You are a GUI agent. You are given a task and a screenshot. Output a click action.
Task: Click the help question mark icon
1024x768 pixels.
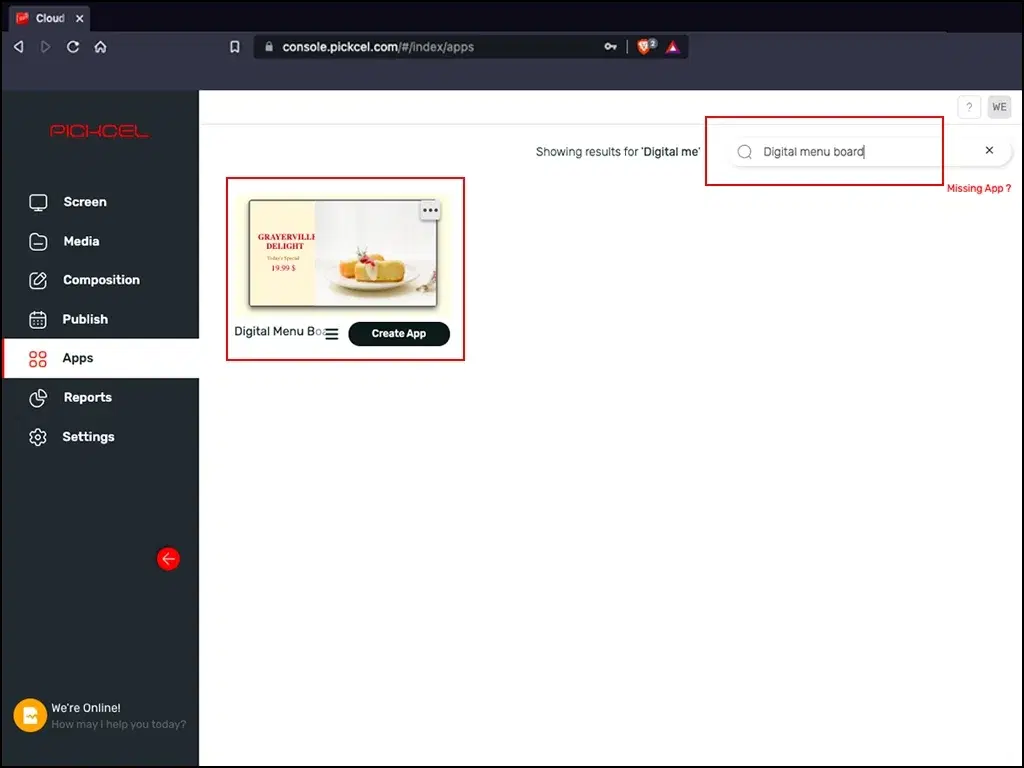(x=968, y=107)
